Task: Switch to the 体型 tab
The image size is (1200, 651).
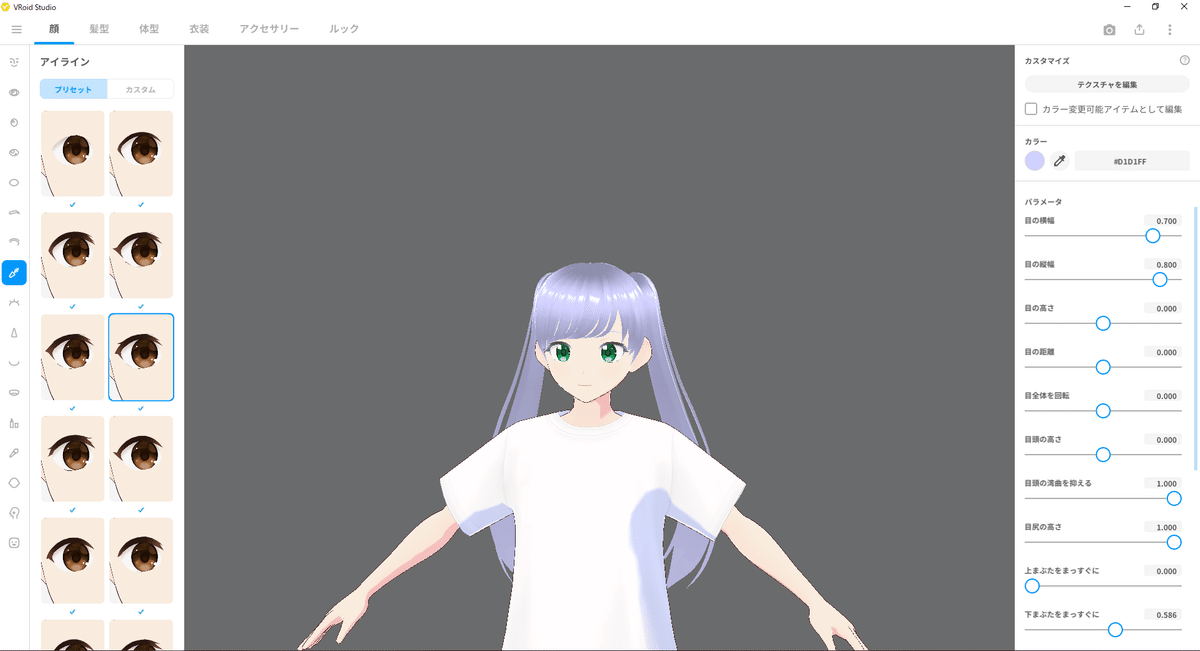Action: tap(149, 29)
